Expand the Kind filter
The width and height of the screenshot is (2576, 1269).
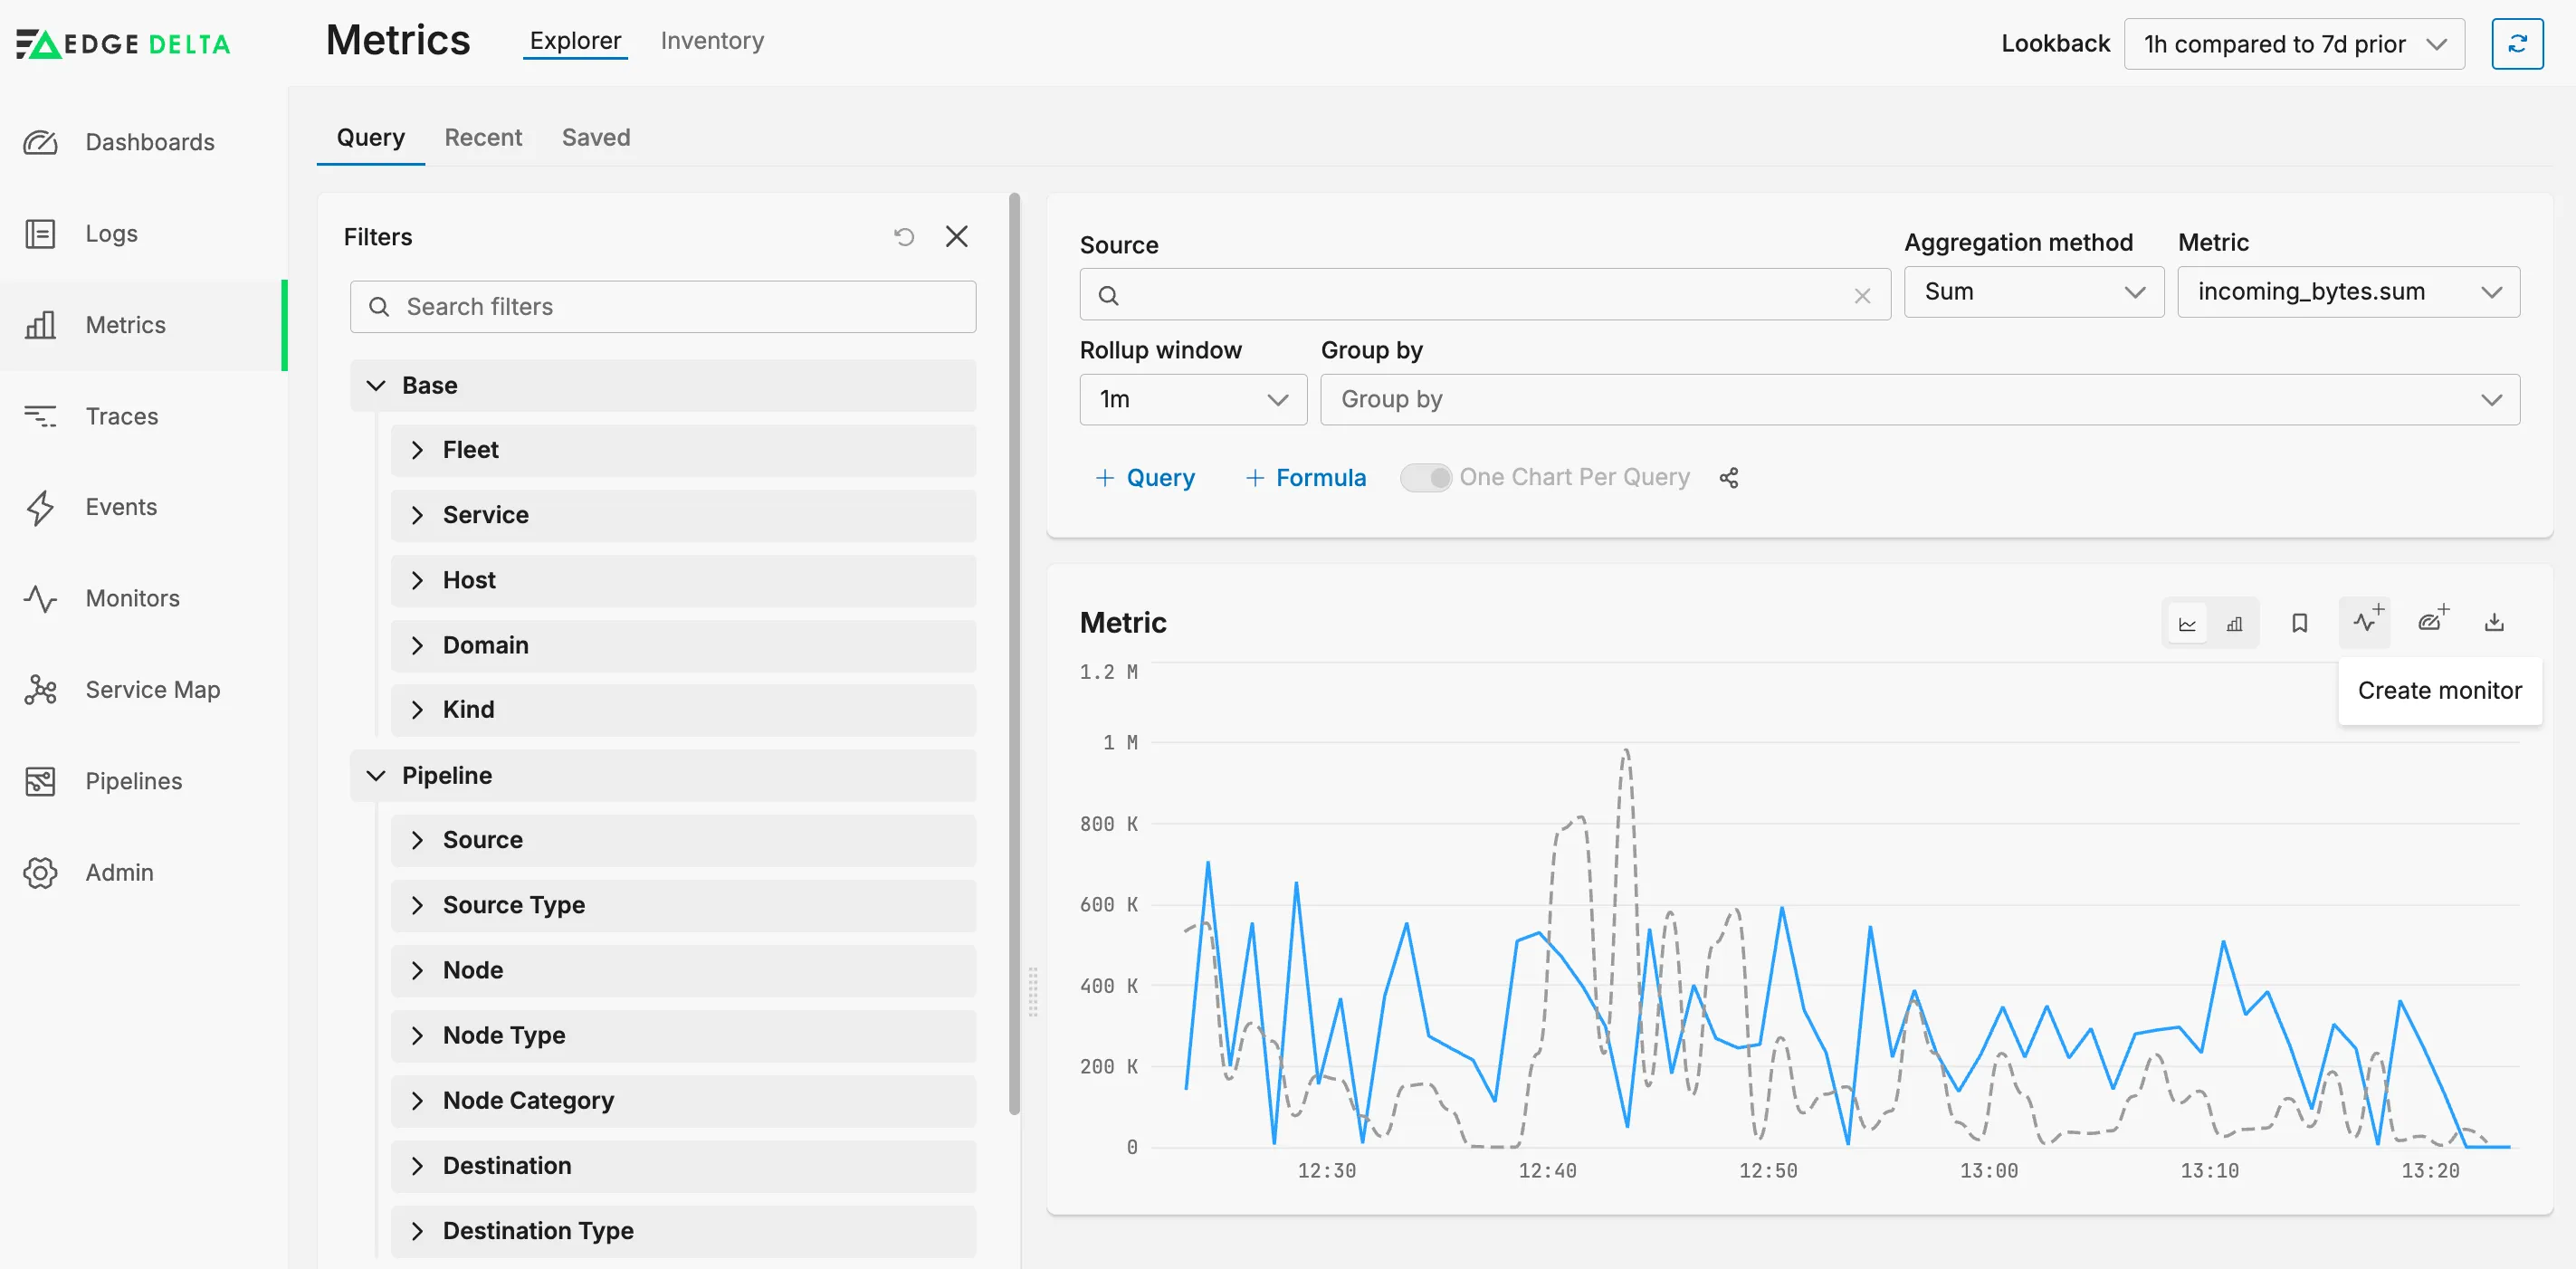pos(683,710)
